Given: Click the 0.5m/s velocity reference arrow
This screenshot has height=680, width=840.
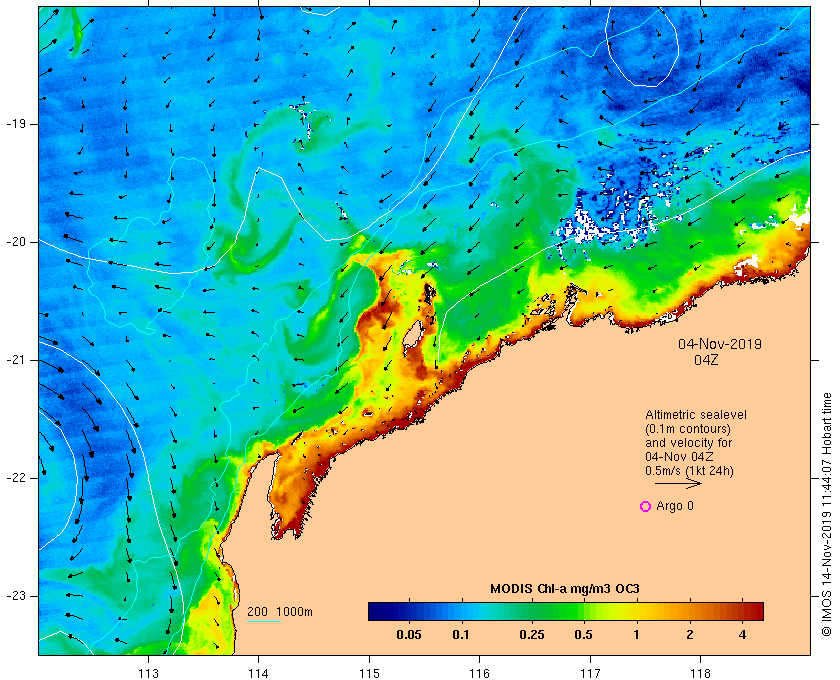Looking at the screenshot, I should click(678, 483).
